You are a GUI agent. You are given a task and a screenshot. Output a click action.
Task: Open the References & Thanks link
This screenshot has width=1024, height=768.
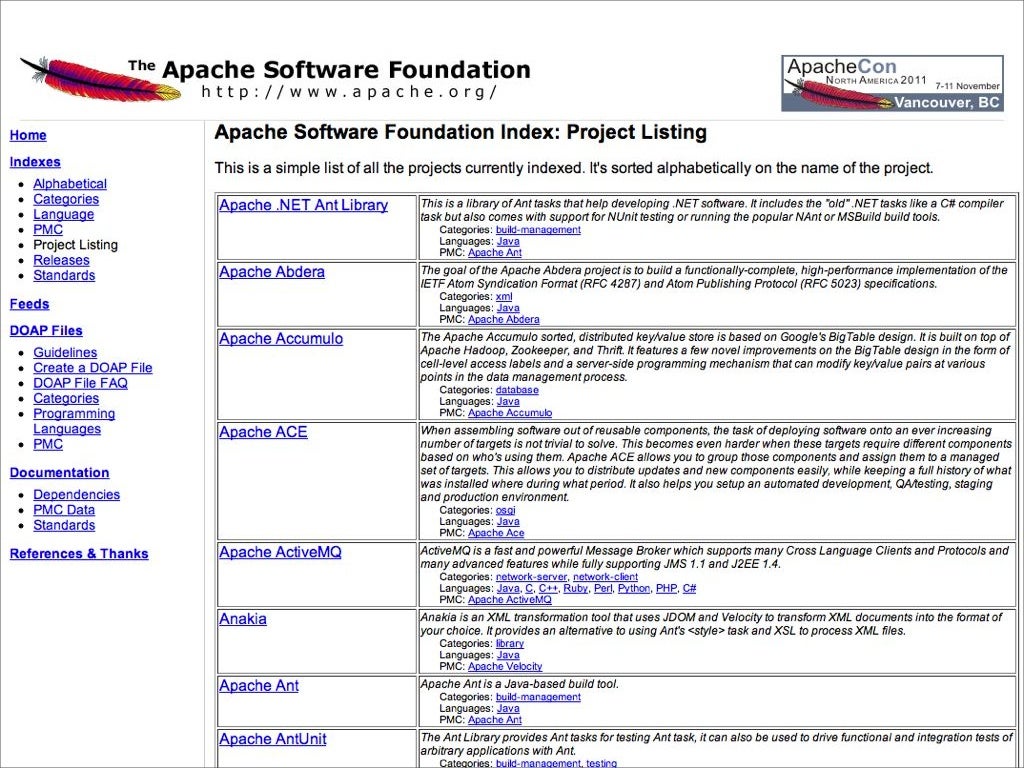click(x=79, y=554)
